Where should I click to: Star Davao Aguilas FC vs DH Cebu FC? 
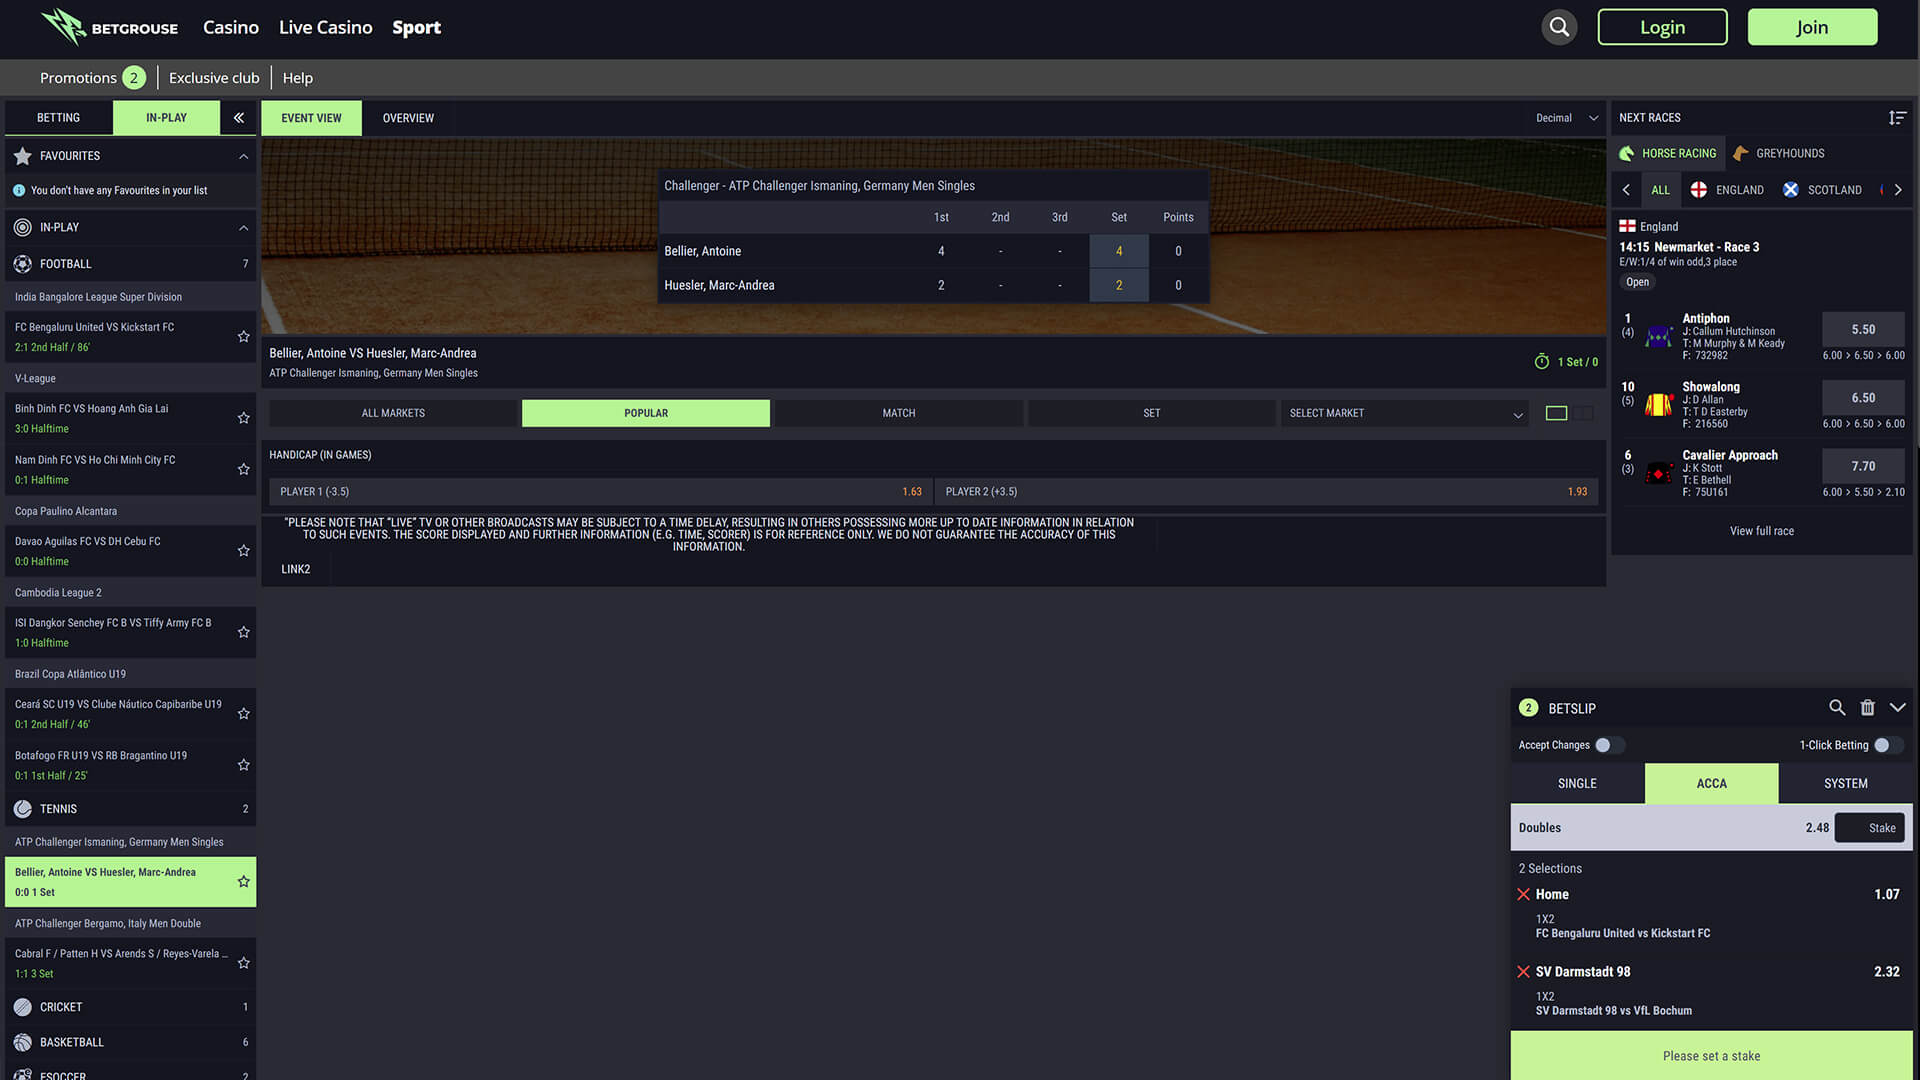pos(243,551)
